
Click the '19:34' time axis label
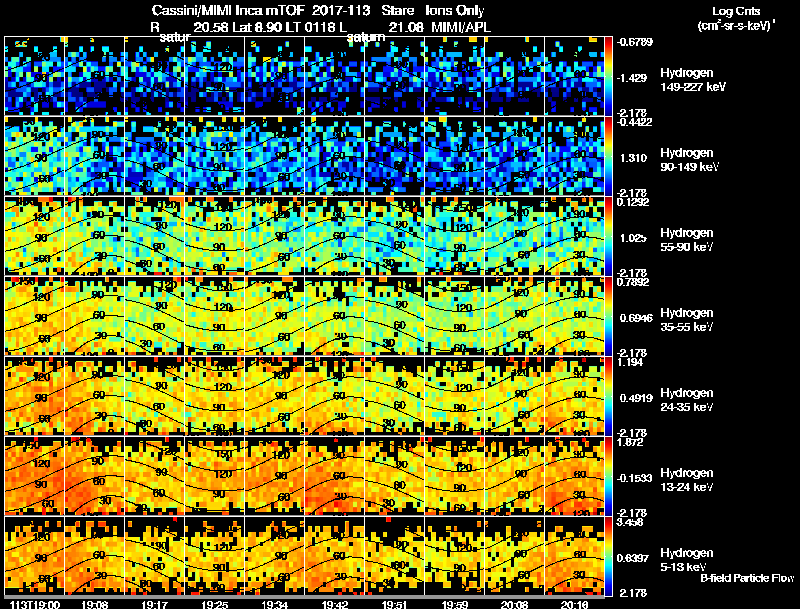(275, 604)
